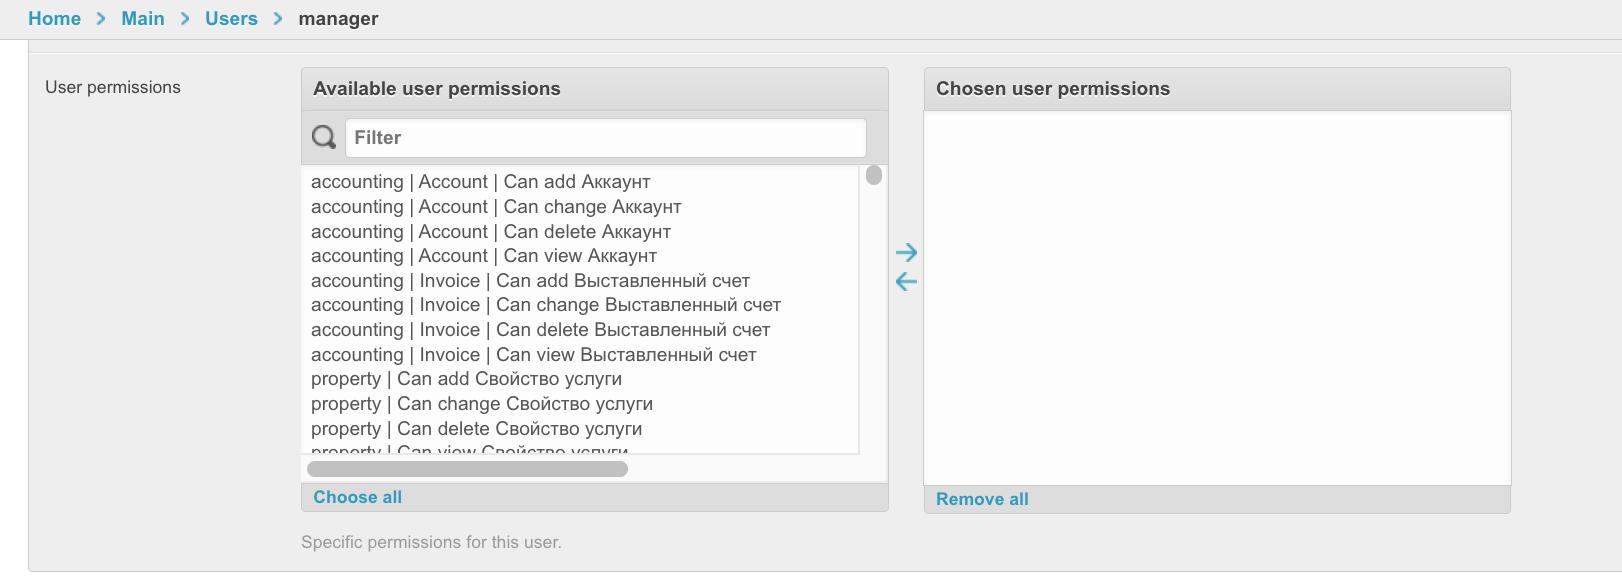Select 'Invoice | Can add Выставленный счет' option
The width and height of the screenshot is (1622, 578).
530,281
